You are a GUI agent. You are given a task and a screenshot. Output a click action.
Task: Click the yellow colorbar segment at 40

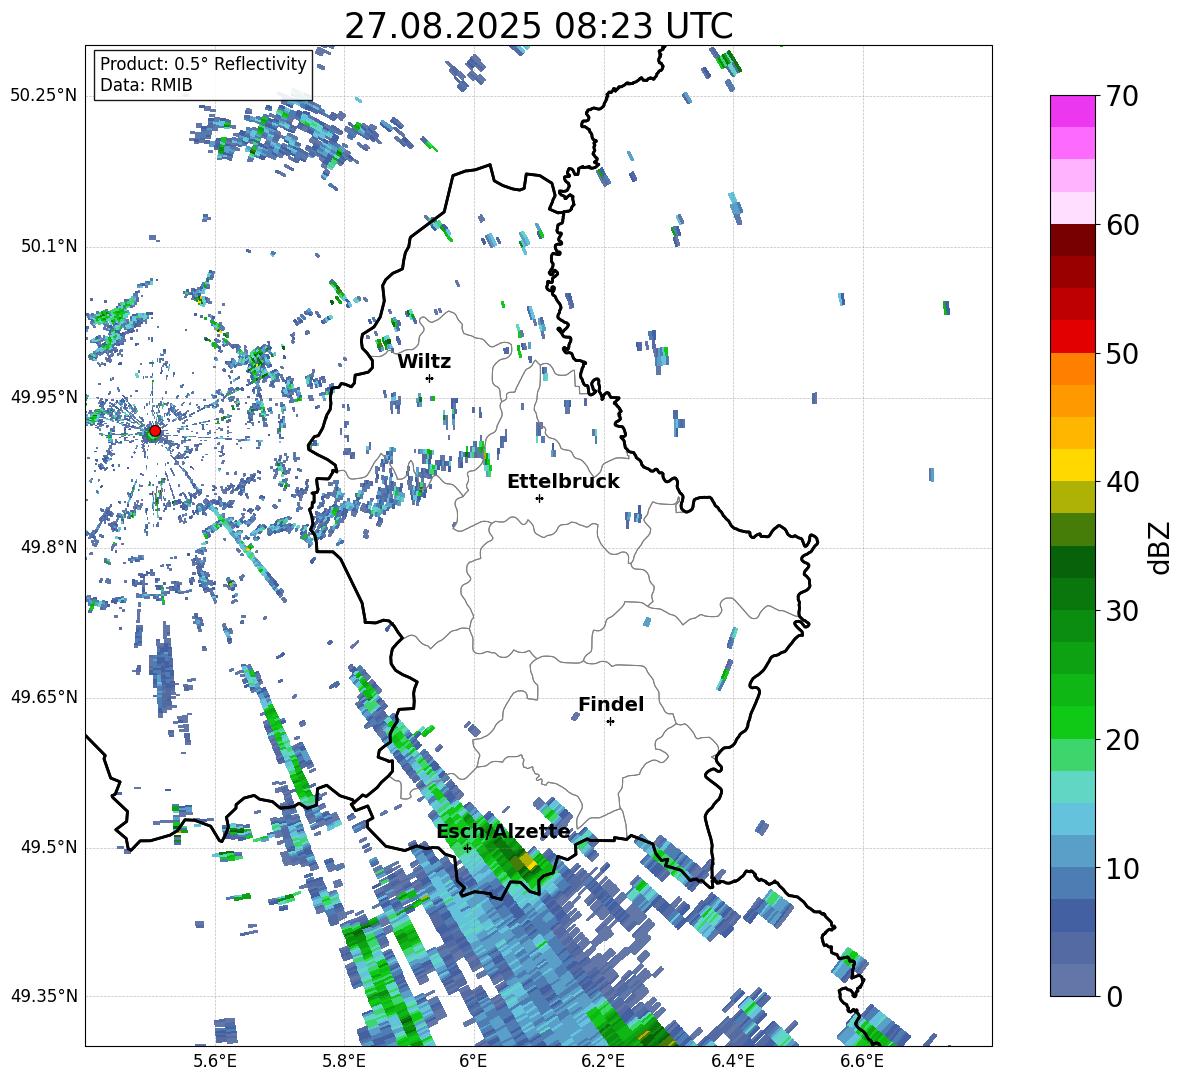[1072, 465]
